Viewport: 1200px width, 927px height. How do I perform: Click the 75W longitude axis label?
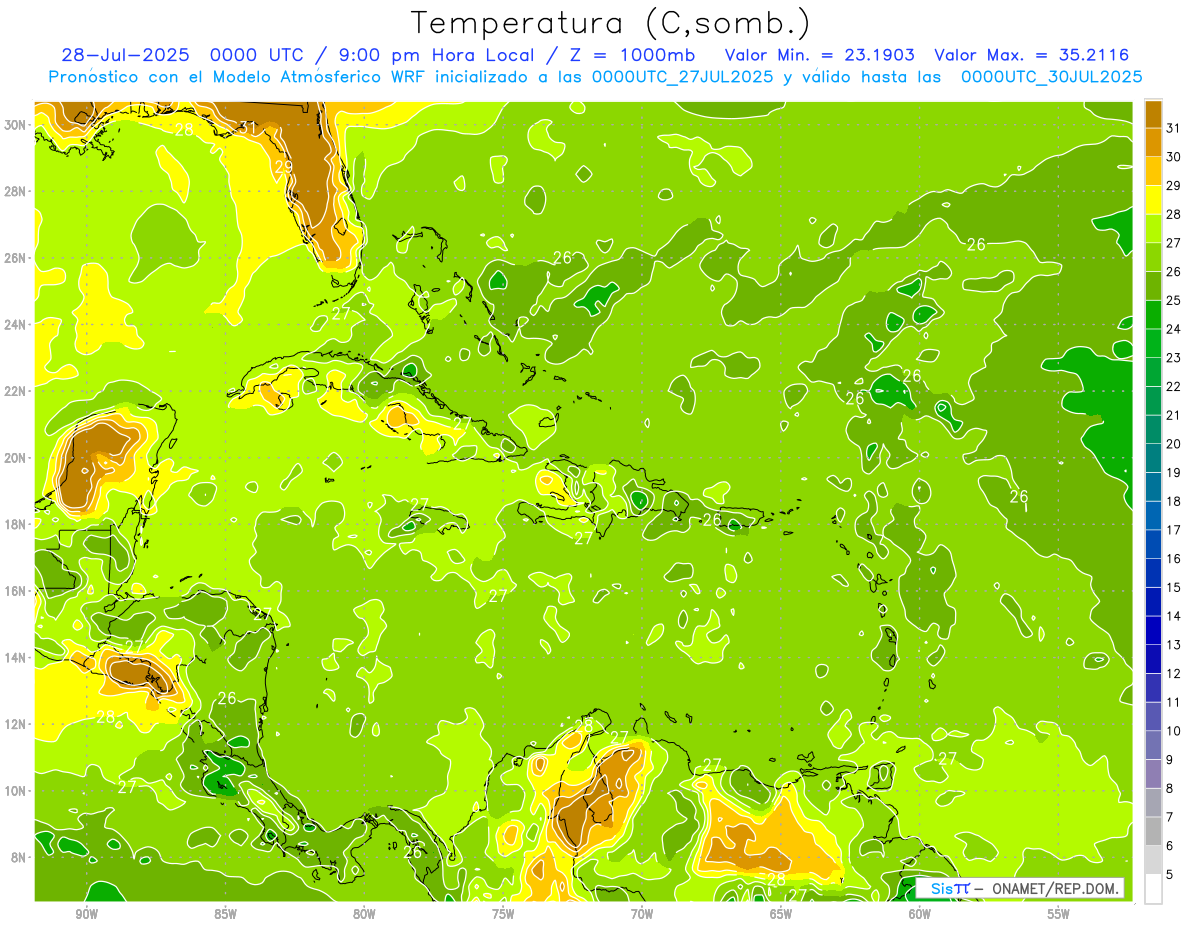[503, 915]
